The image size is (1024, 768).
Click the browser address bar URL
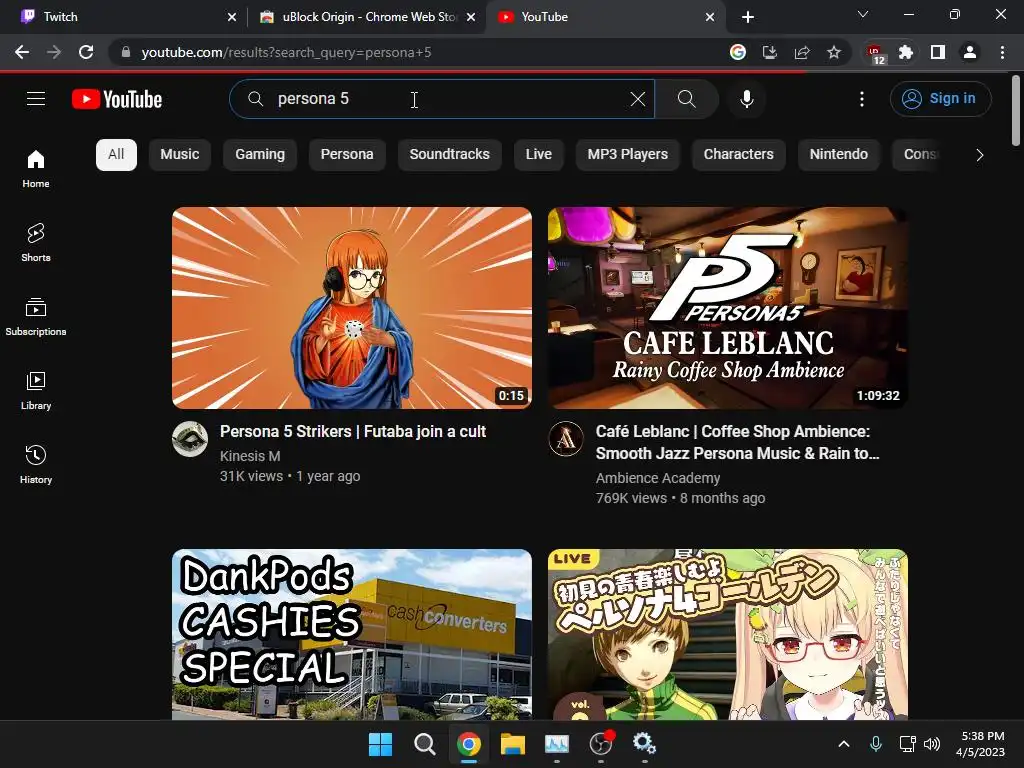point(286,52)
